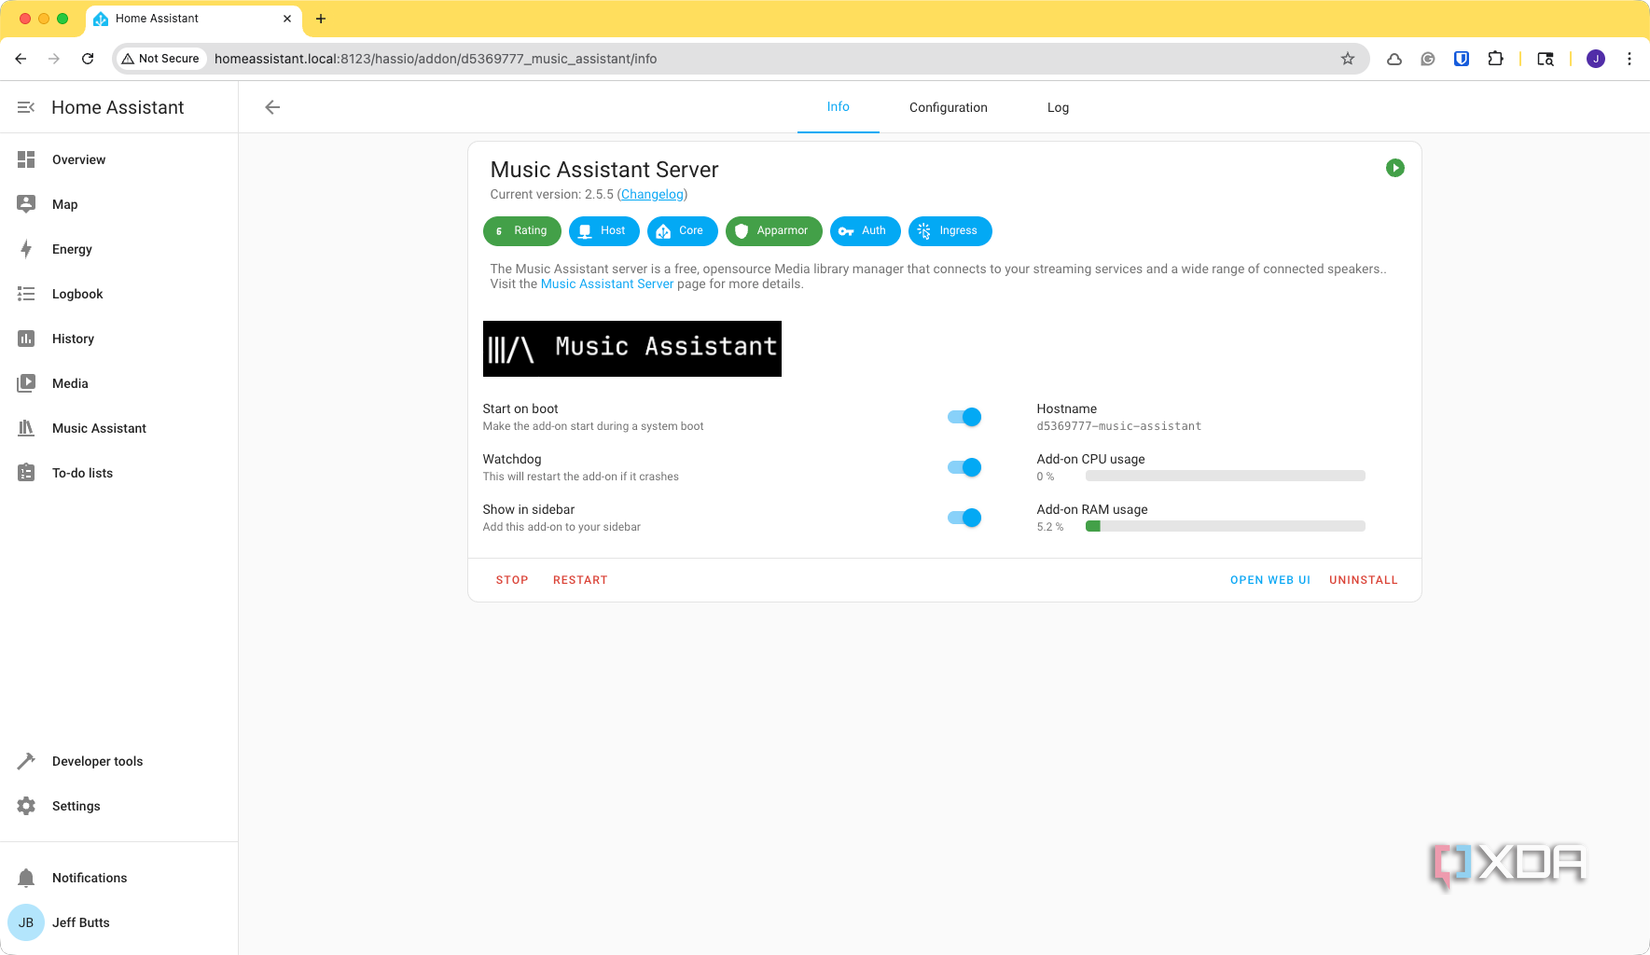Open the Energy dashboard
Viewport: 1650px width, 955px height.
click(x=70, y=249)
